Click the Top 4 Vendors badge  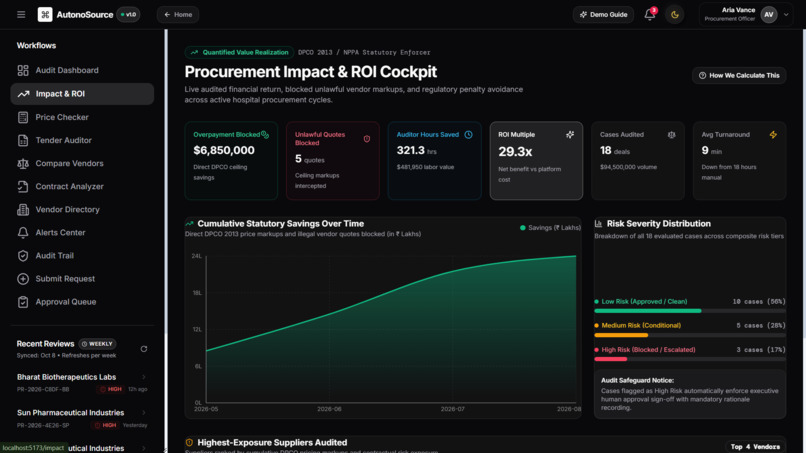(x=755, y=447)
